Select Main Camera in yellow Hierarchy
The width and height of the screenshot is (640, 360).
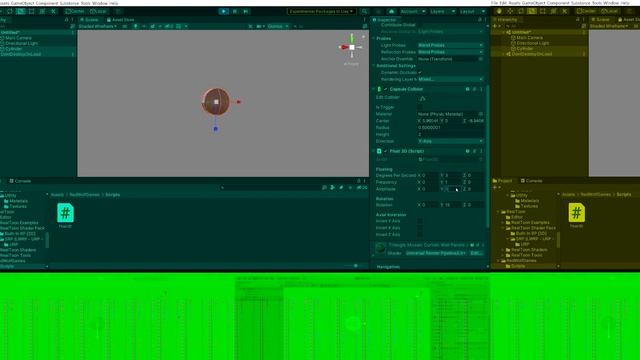[529, 38]
